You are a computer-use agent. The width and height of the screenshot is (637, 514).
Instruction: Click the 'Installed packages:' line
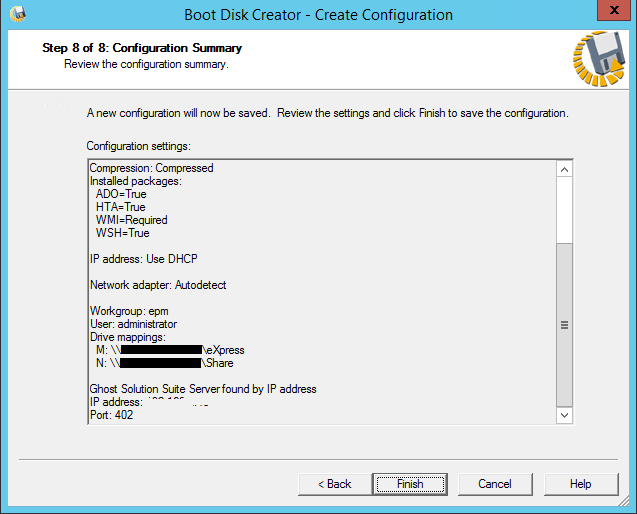coord(136,181)
